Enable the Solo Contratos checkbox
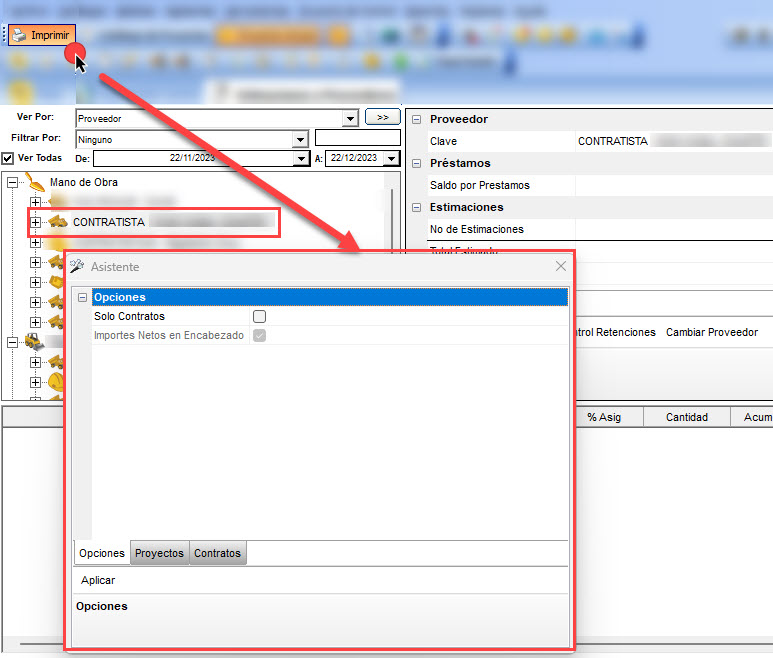This screenshot has height=658, width=773. point(259,316)
